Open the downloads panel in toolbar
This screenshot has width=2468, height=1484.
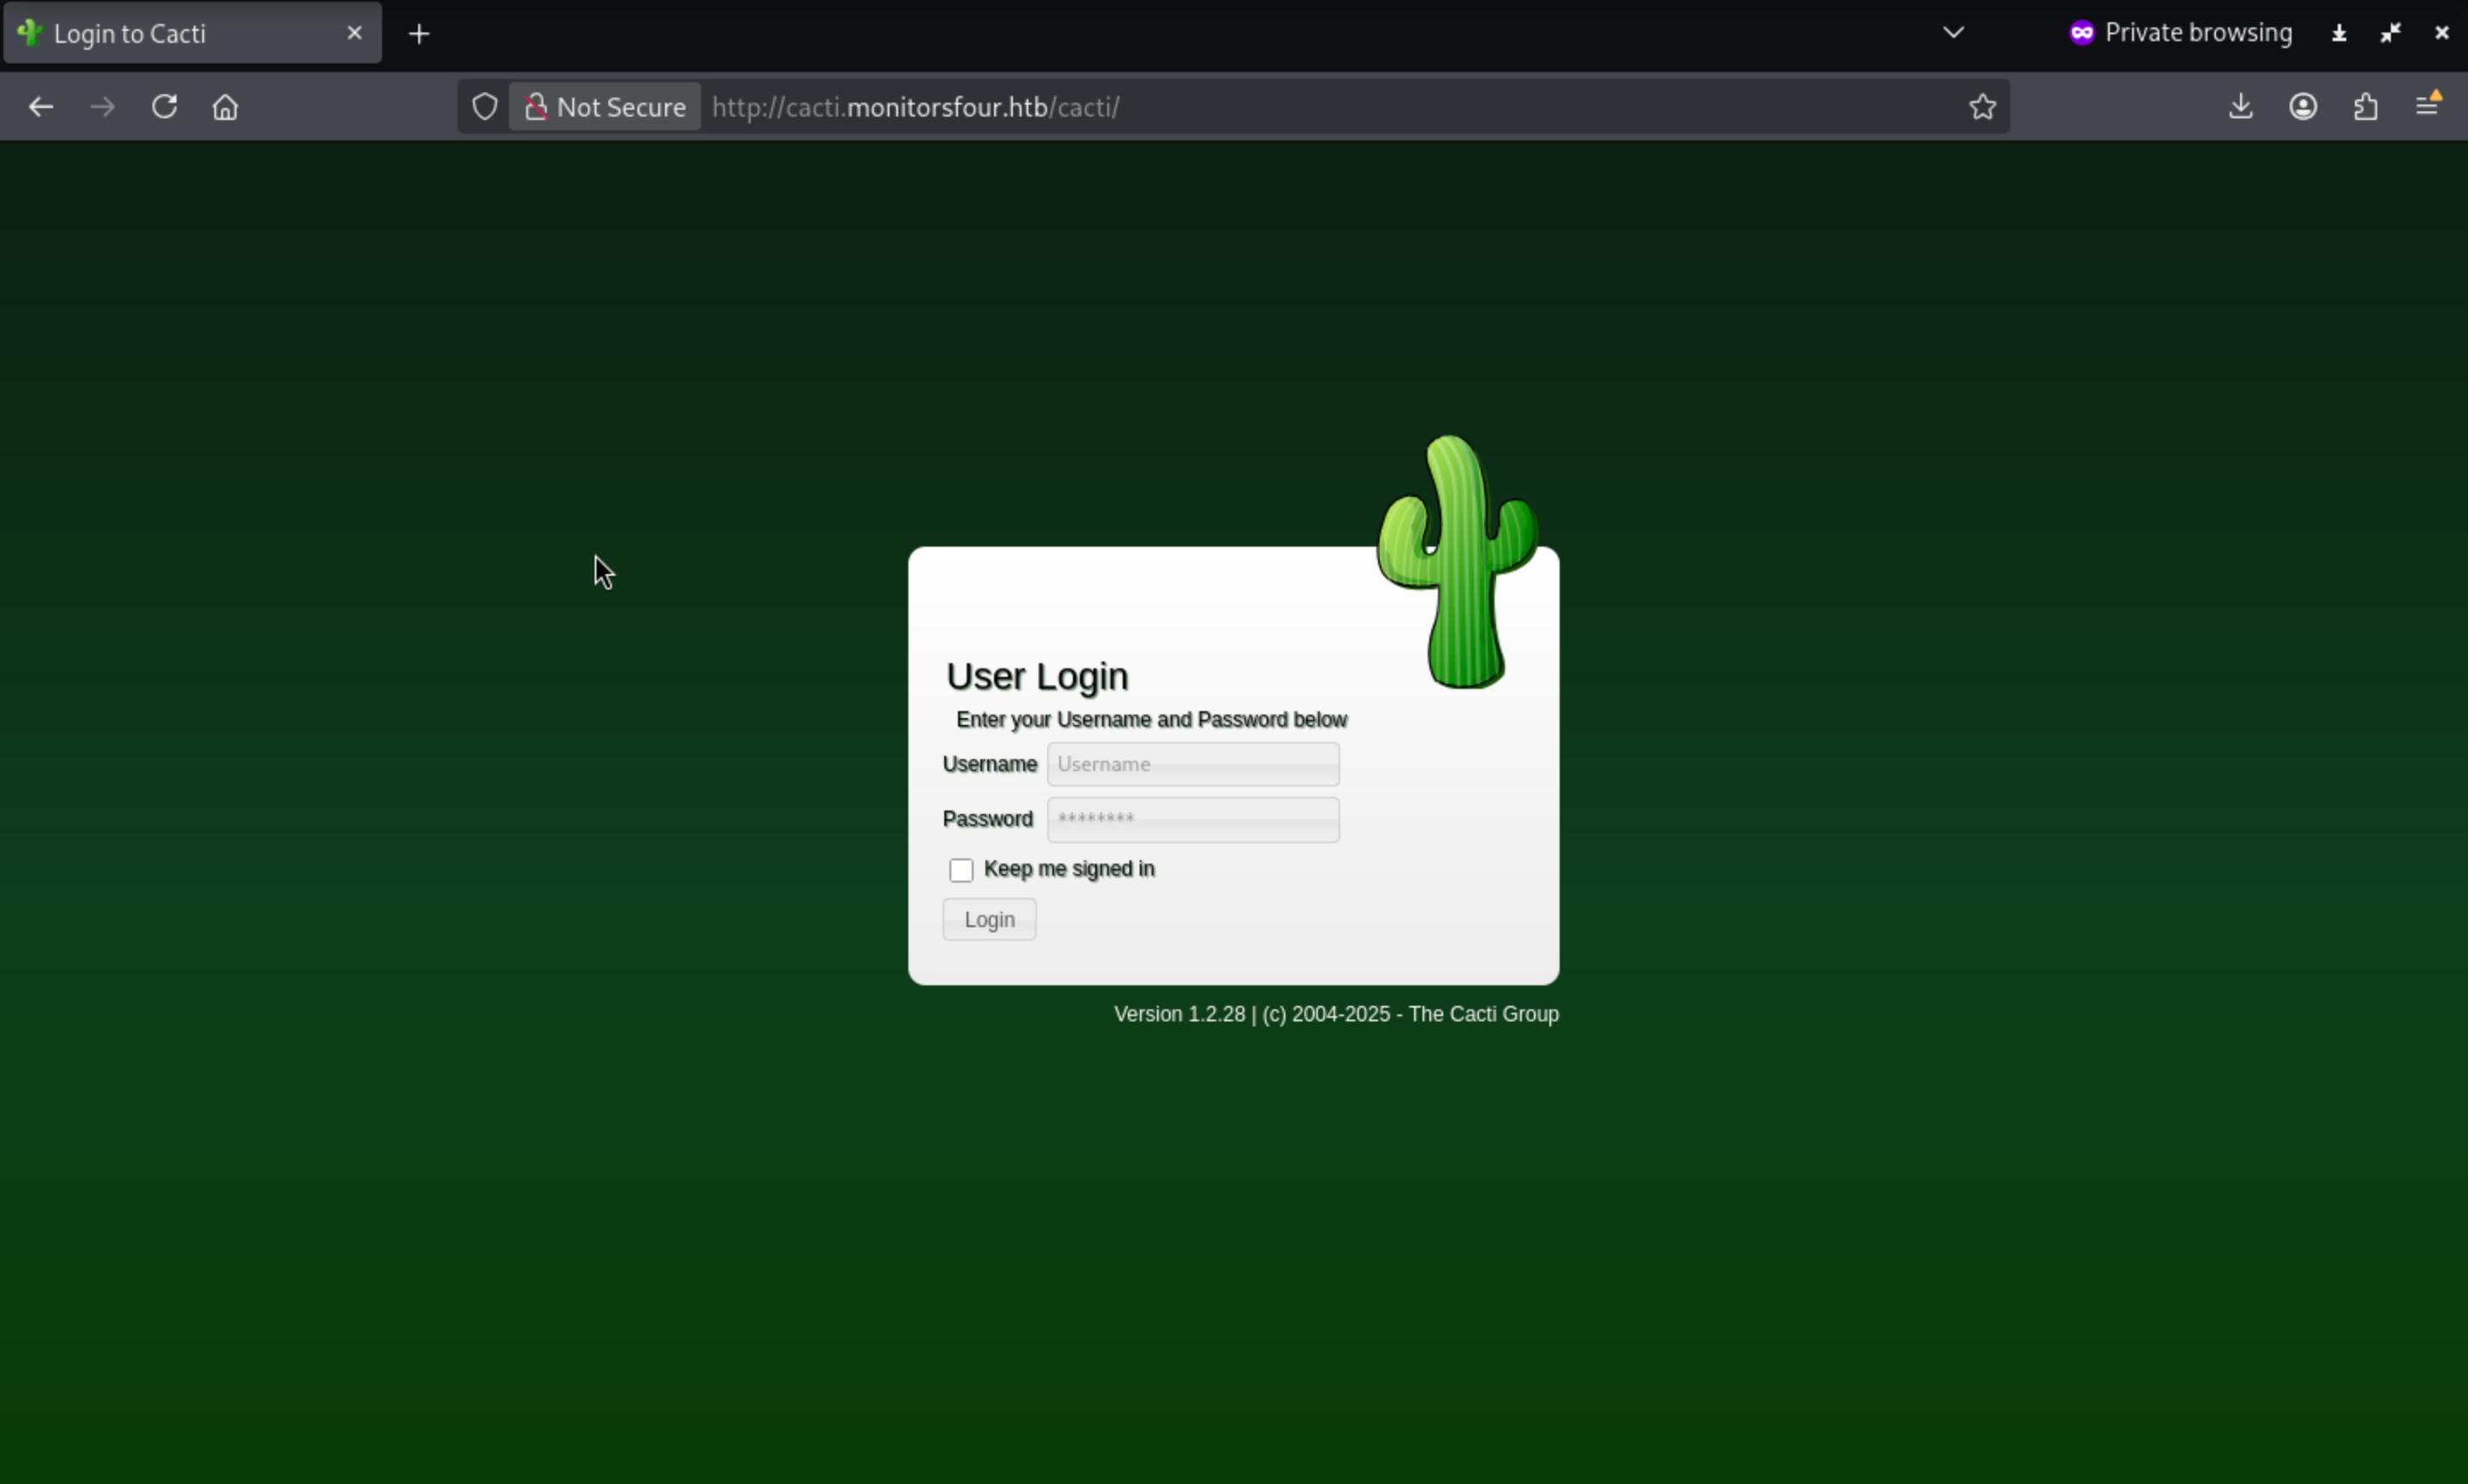point(2240,107)
